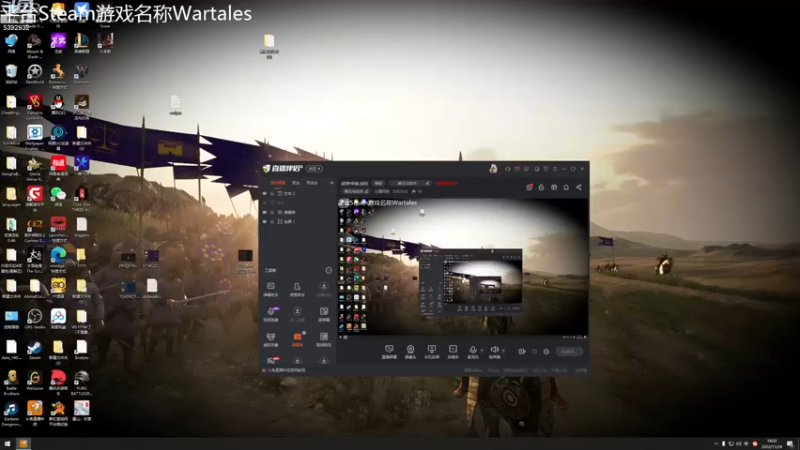Mute the speaker in bottom toolbar
Viewport: 800px width, 450px height.
(494, 350)
